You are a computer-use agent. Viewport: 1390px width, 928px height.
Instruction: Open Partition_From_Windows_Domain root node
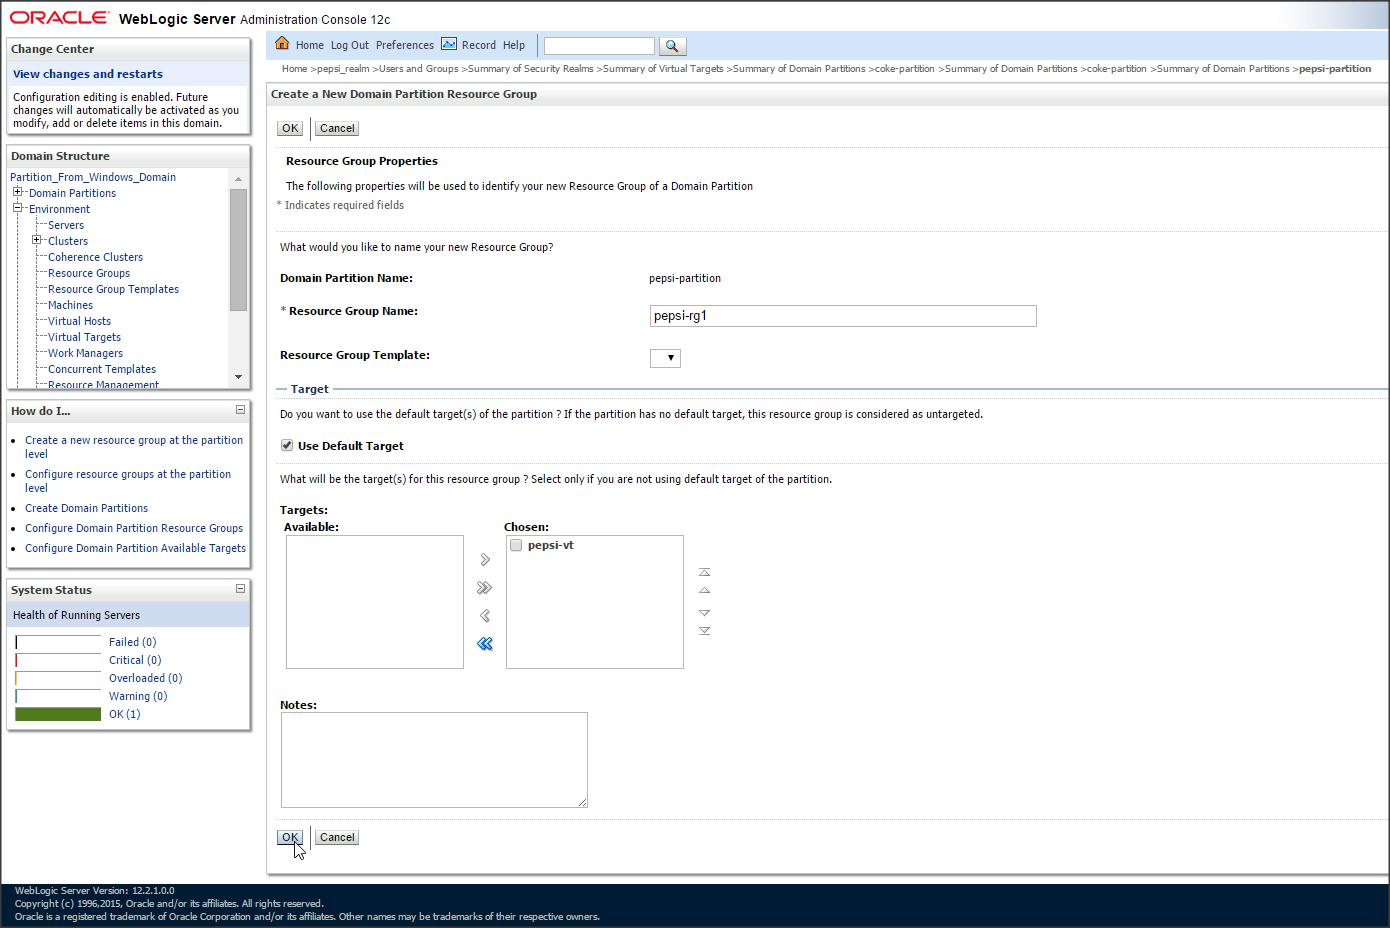(93, 177)
